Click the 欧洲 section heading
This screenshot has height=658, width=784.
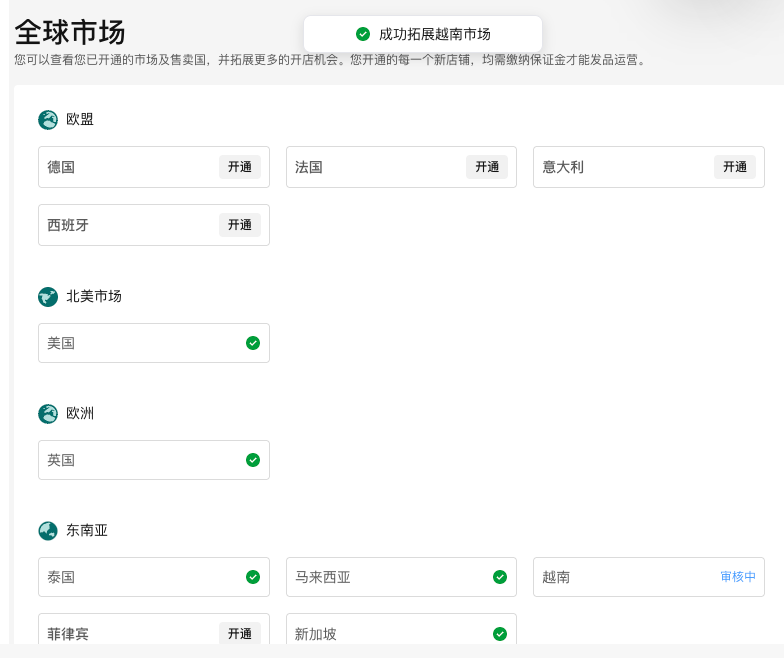click(x=80, y=413)
